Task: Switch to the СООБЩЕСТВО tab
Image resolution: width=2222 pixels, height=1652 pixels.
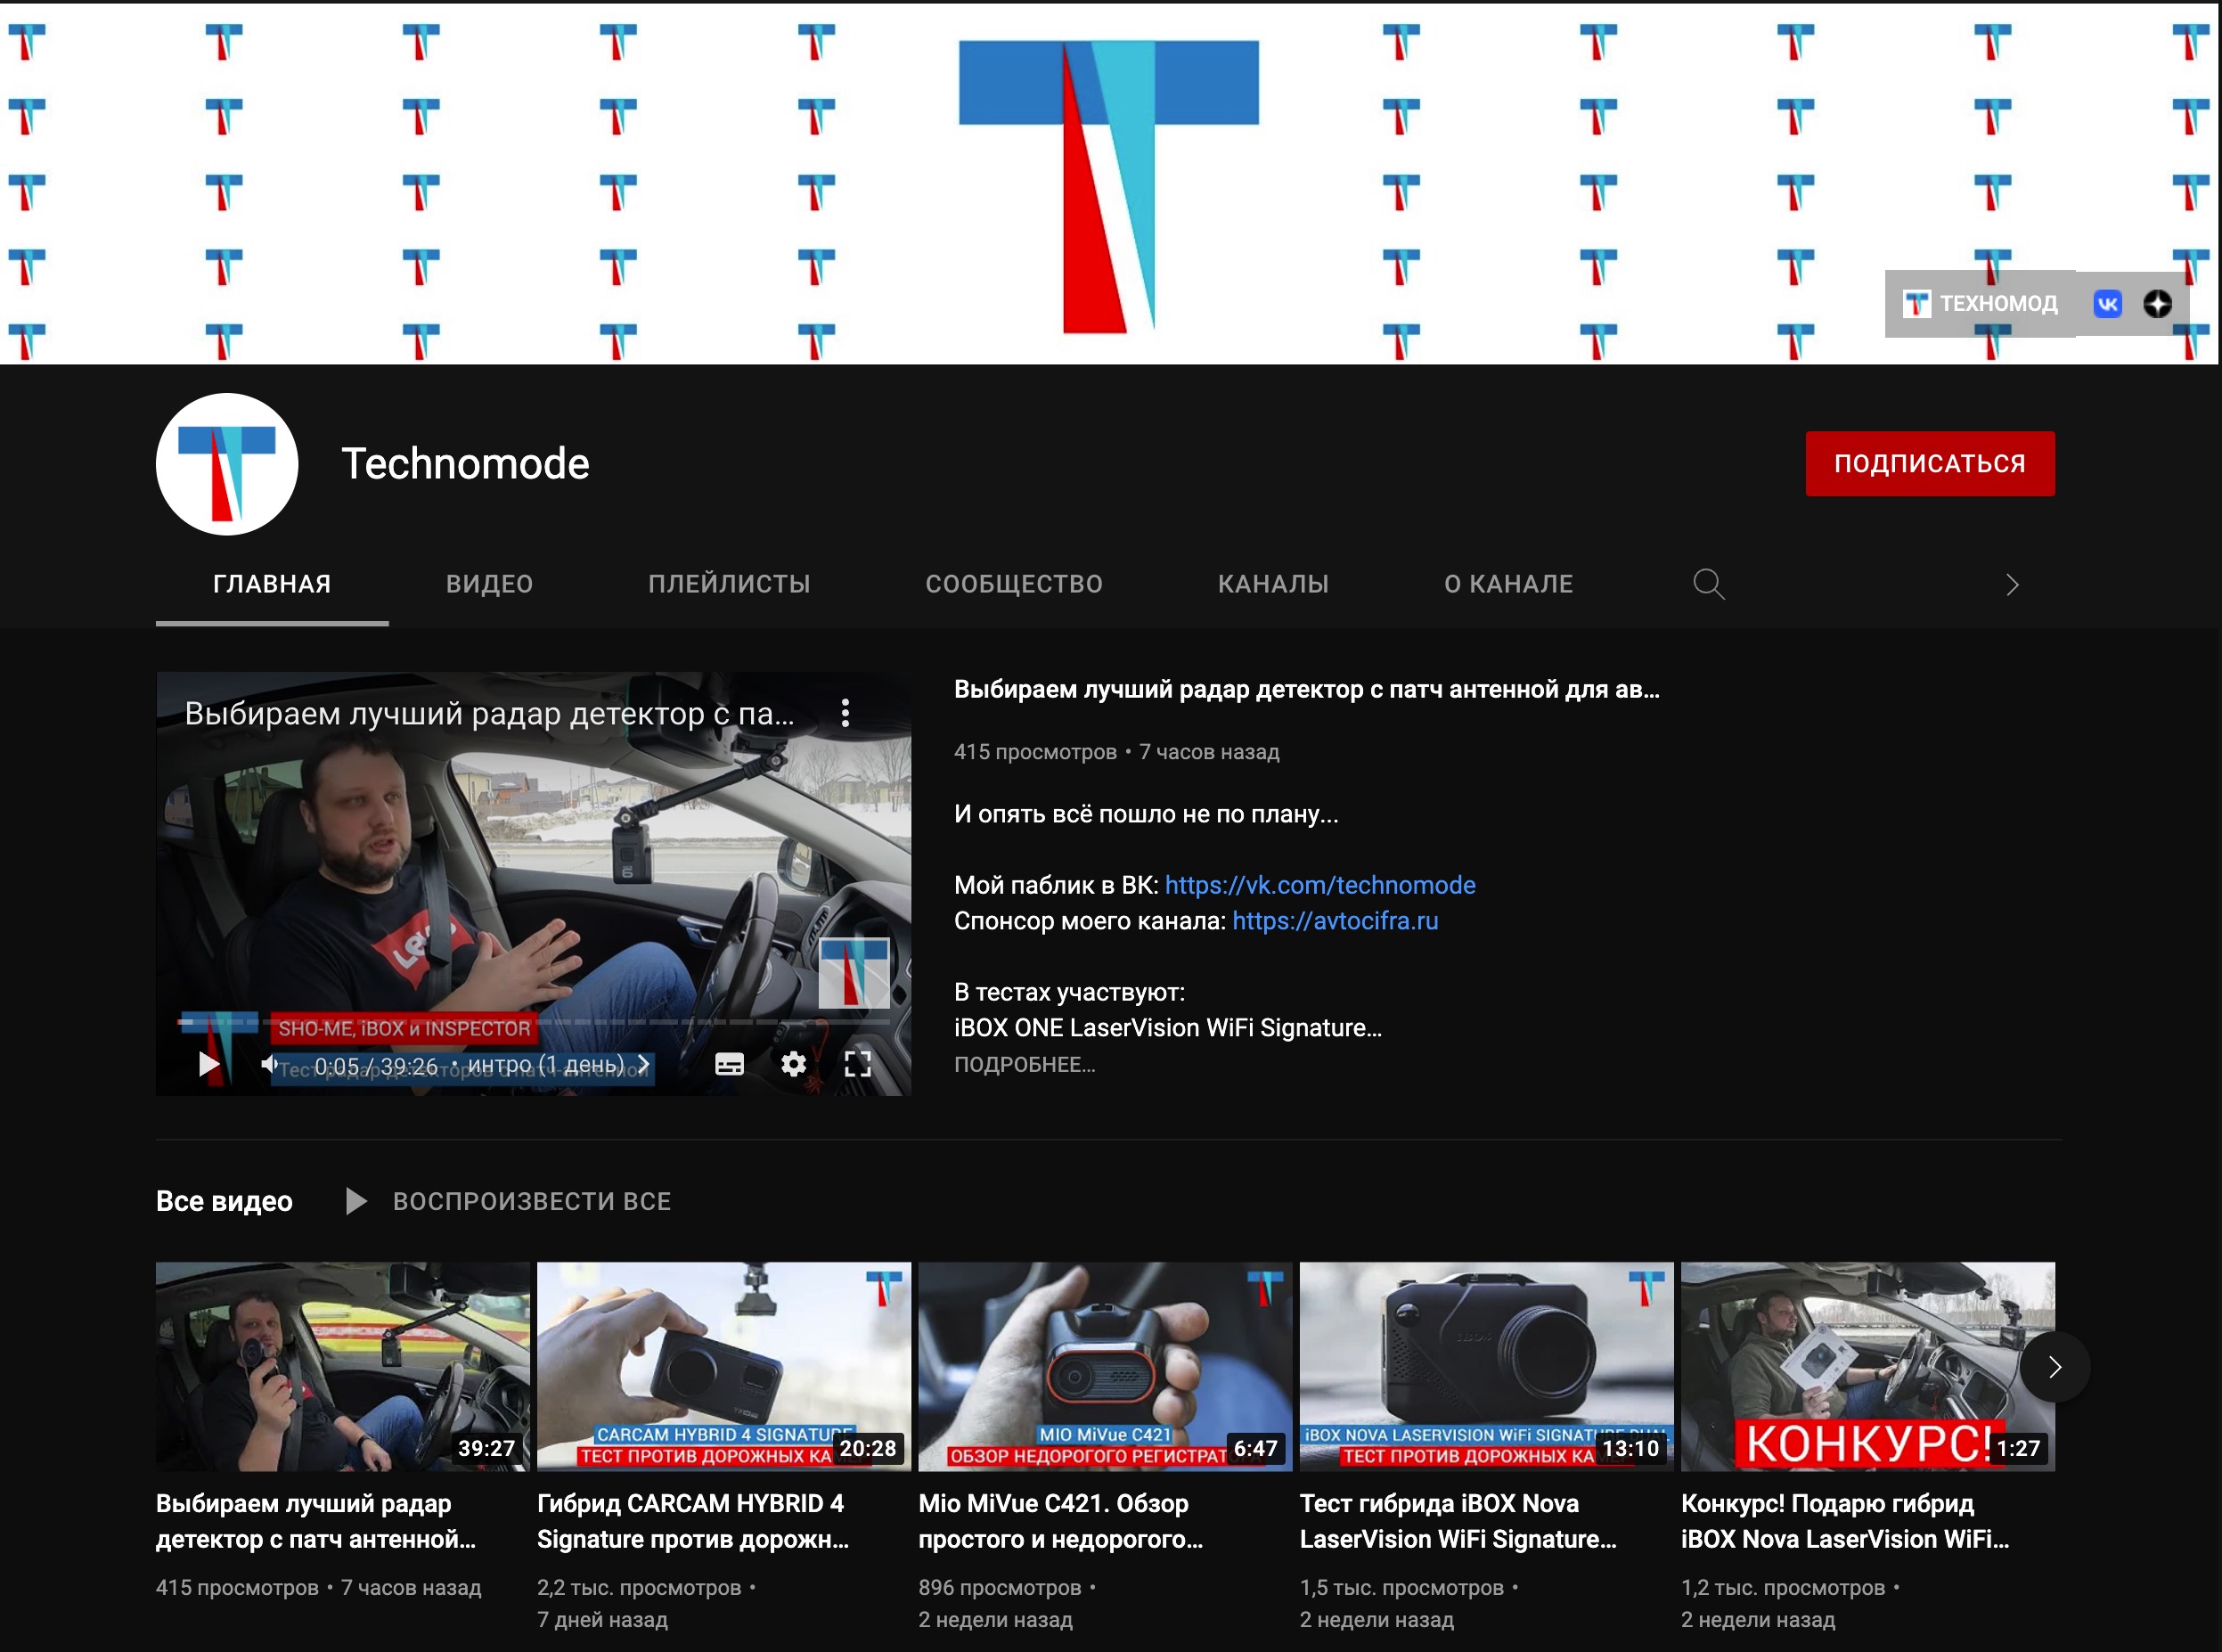Action: tap(1014, 584)
